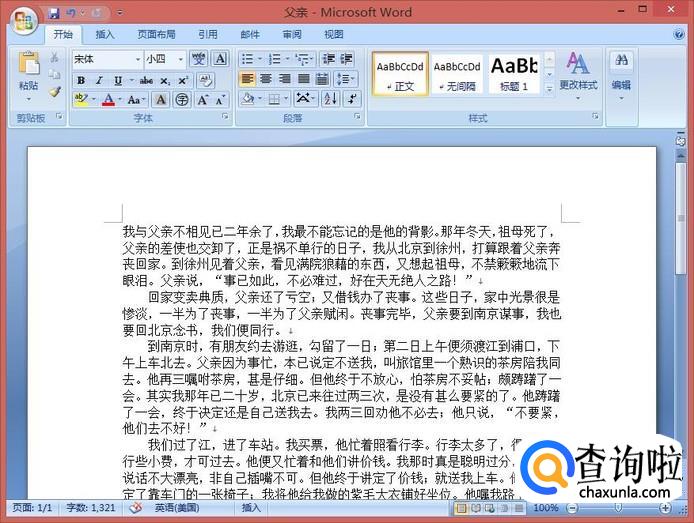Apply numbered list formatting

coord(274,59)
